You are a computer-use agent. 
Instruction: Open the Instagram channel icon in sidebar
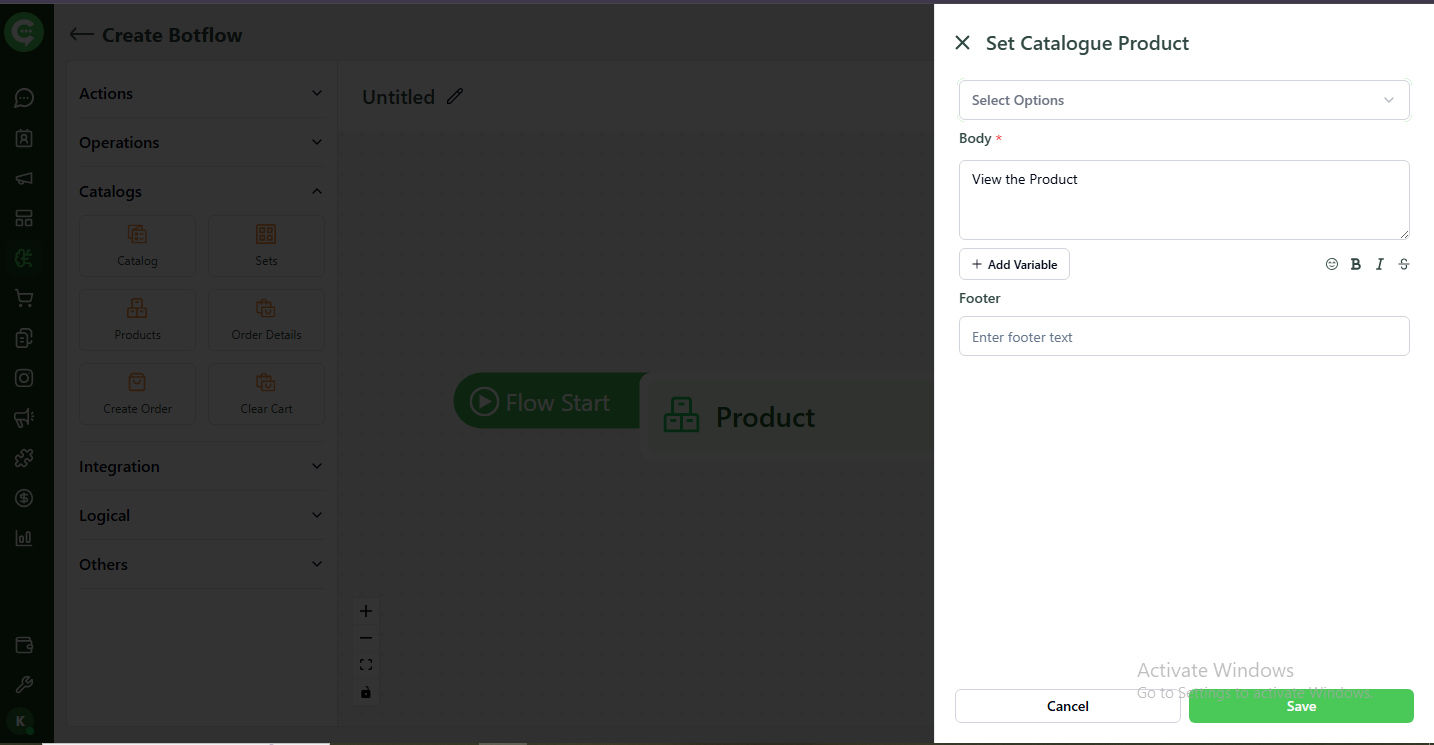click(24, 378)
